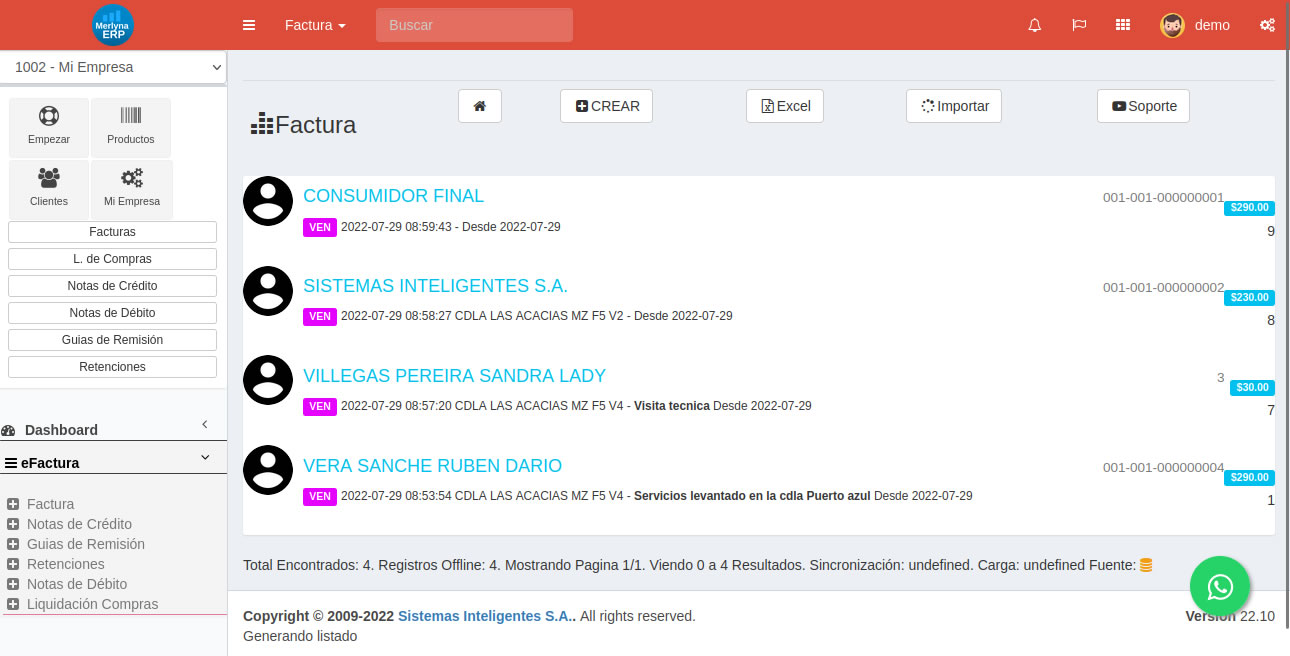Open Clientes from the sidebar icon panel

click(x=48, y=188)
